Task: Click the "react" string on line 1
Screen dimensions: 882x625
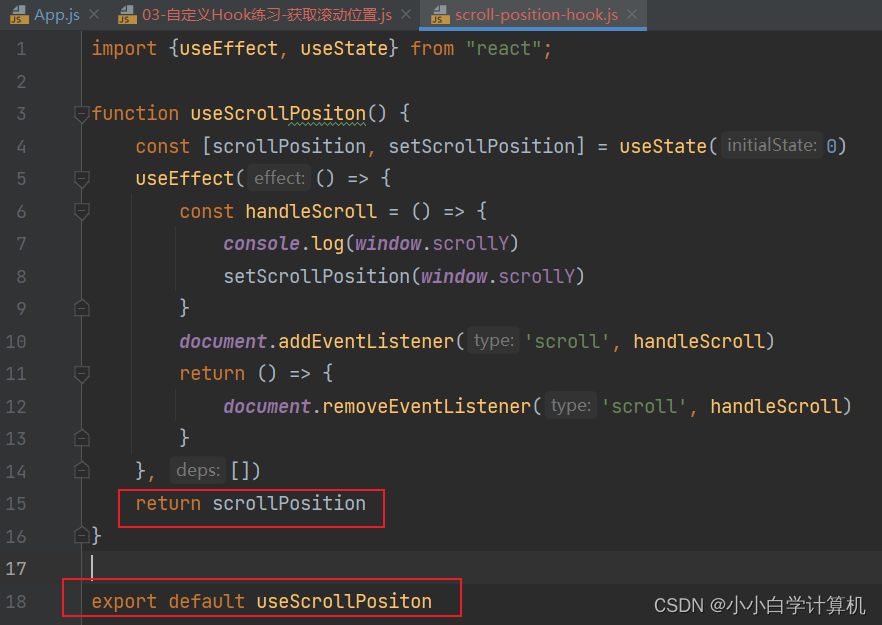Action: click(503, 48)
